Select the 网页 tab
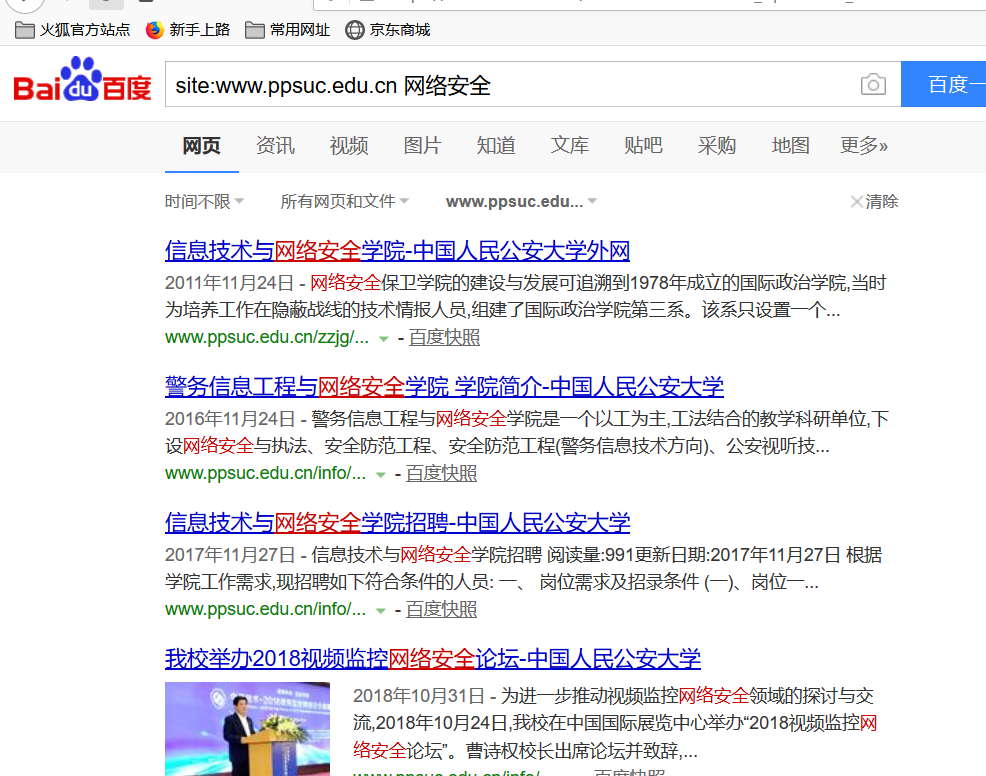This screenshot has height=776, width=986. point(202,146)
